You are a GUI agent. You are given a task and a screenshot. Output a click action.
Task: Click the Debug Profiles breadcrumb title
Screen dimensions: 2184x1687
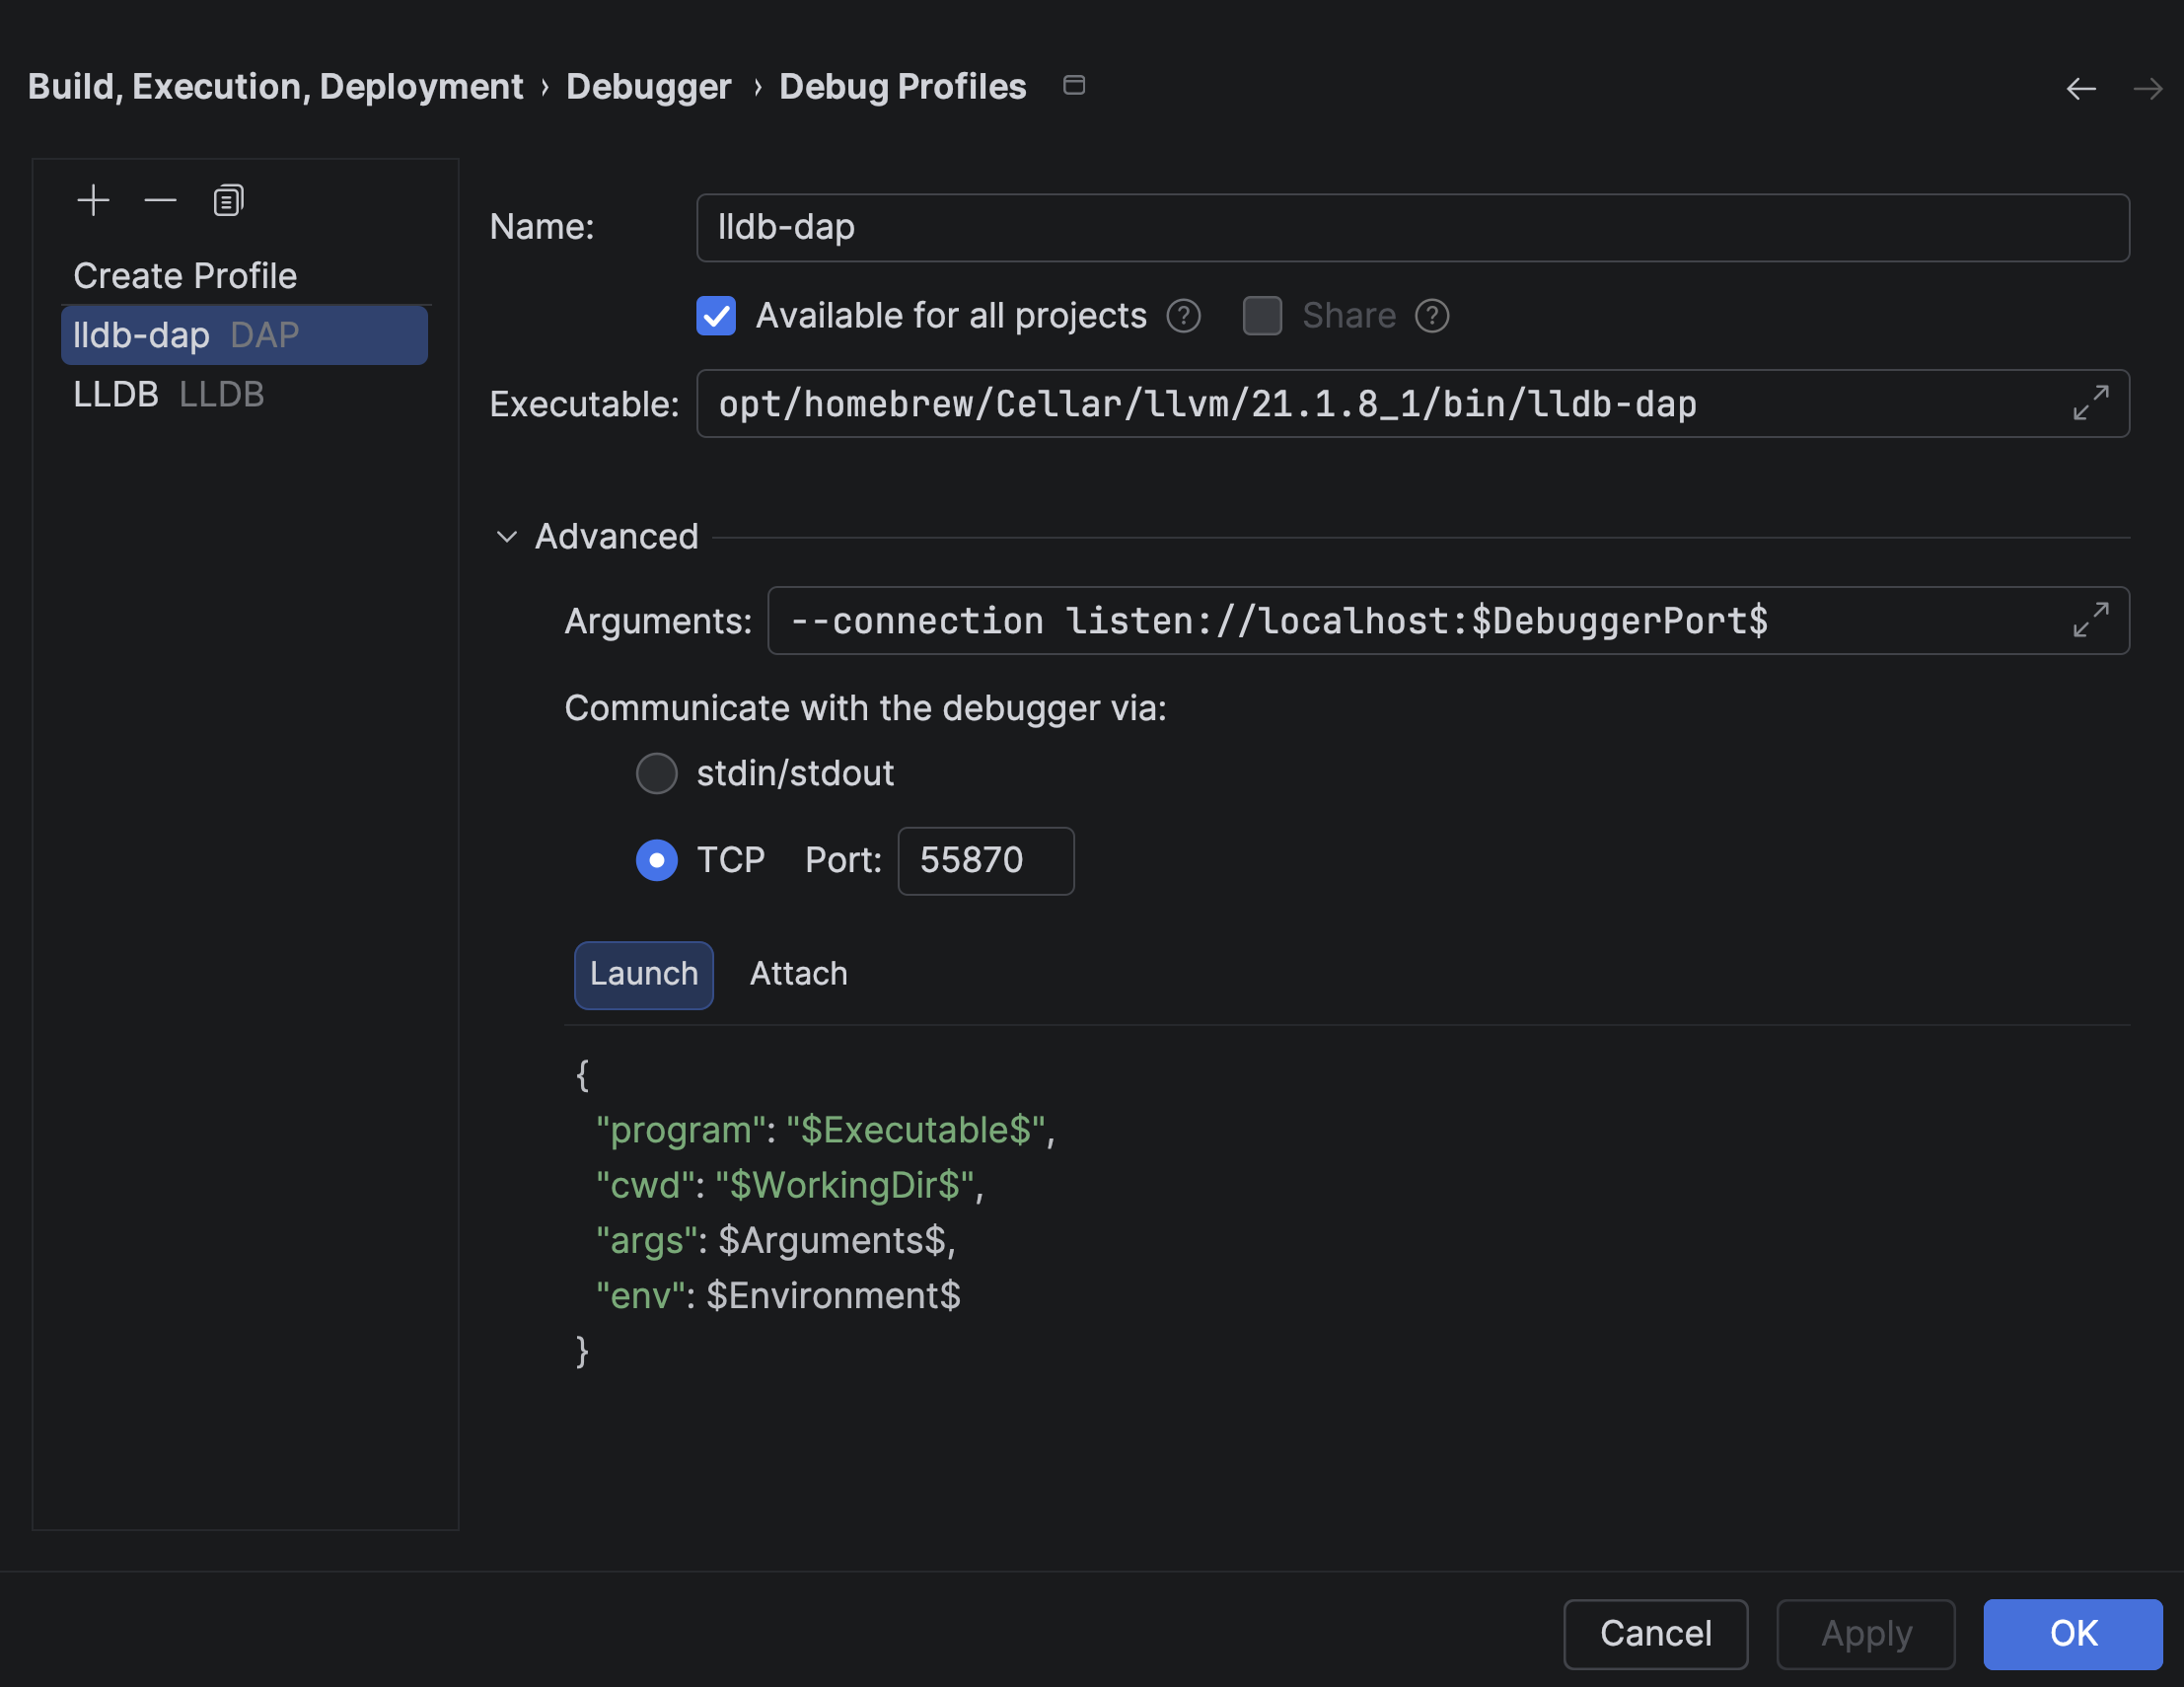click(x=903, y=87)
